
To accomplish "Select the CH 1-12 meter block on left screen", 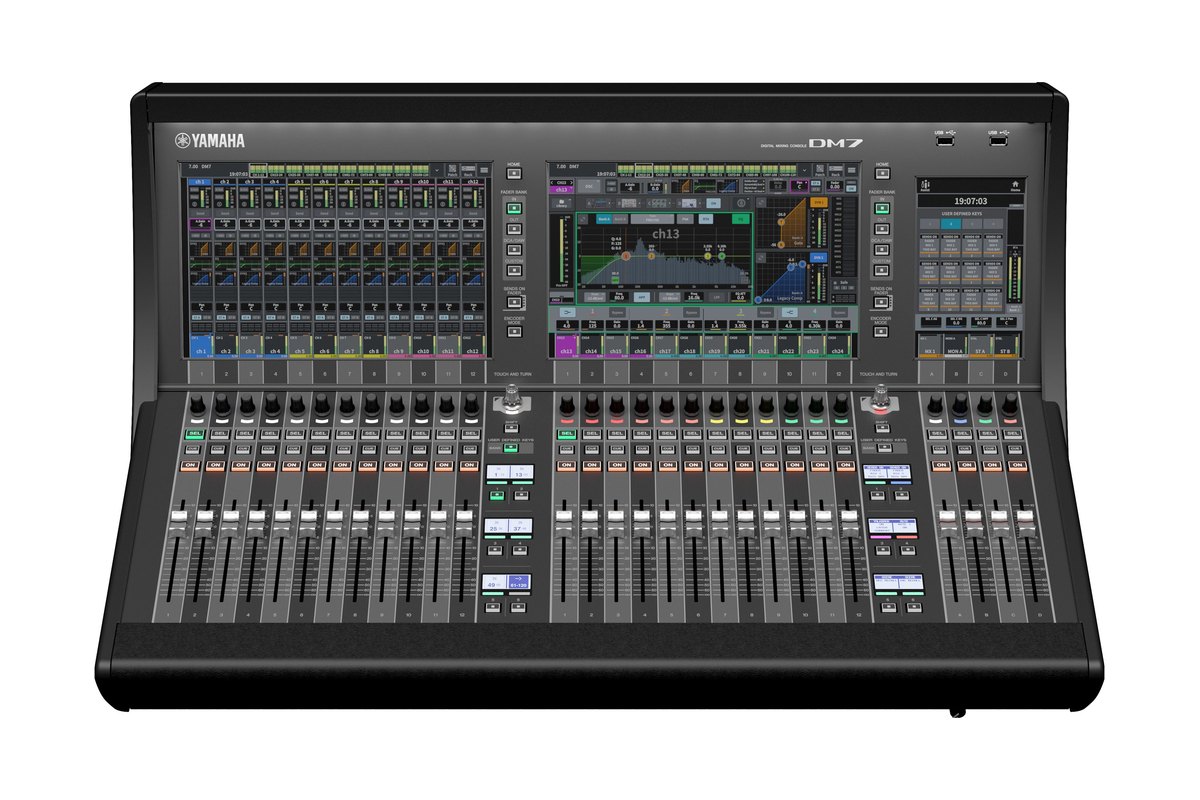I will tap(258, 170).
